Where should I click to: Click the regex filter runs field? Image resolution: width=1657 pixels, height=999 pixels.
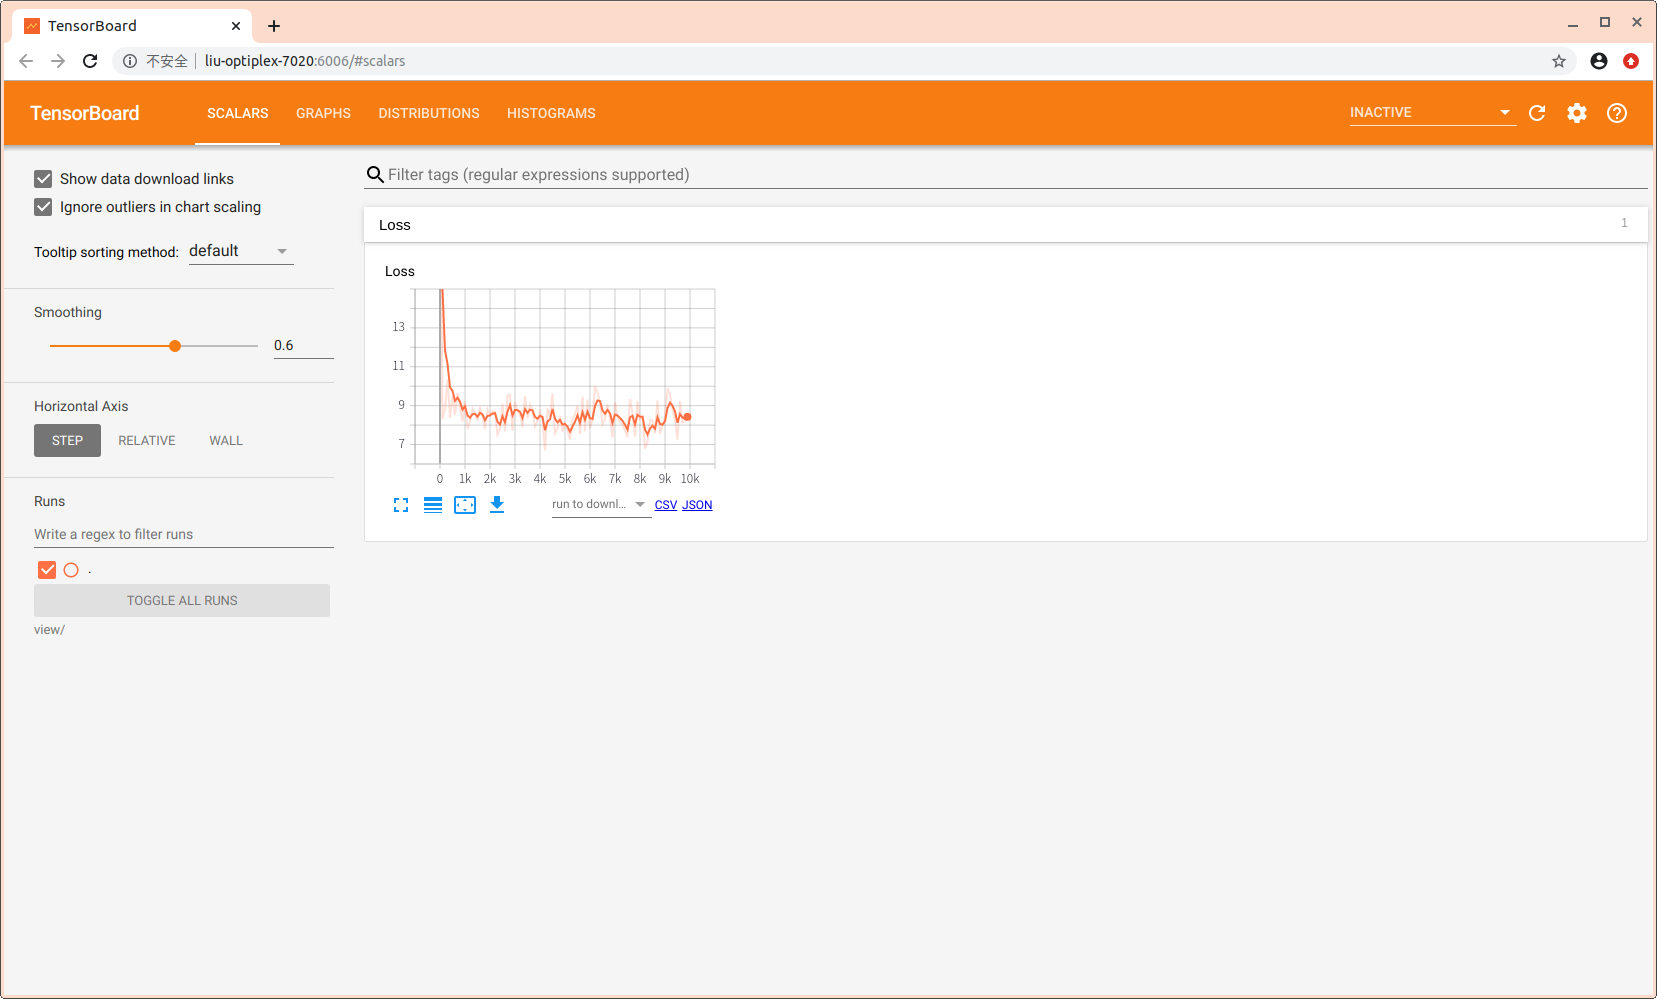[x=184, y=534]
